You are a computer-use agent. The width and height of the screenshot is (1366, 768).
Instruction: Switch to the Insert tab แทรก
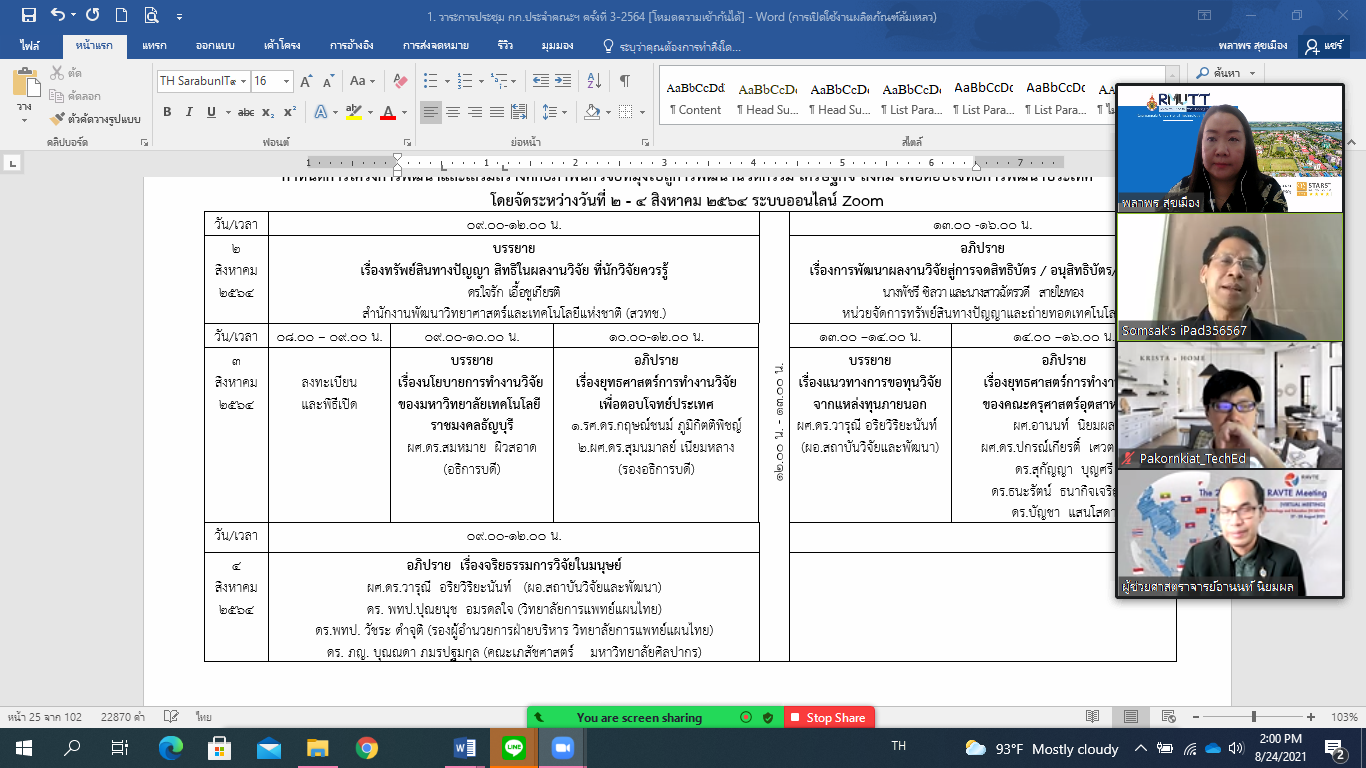[x=154, y=46]
